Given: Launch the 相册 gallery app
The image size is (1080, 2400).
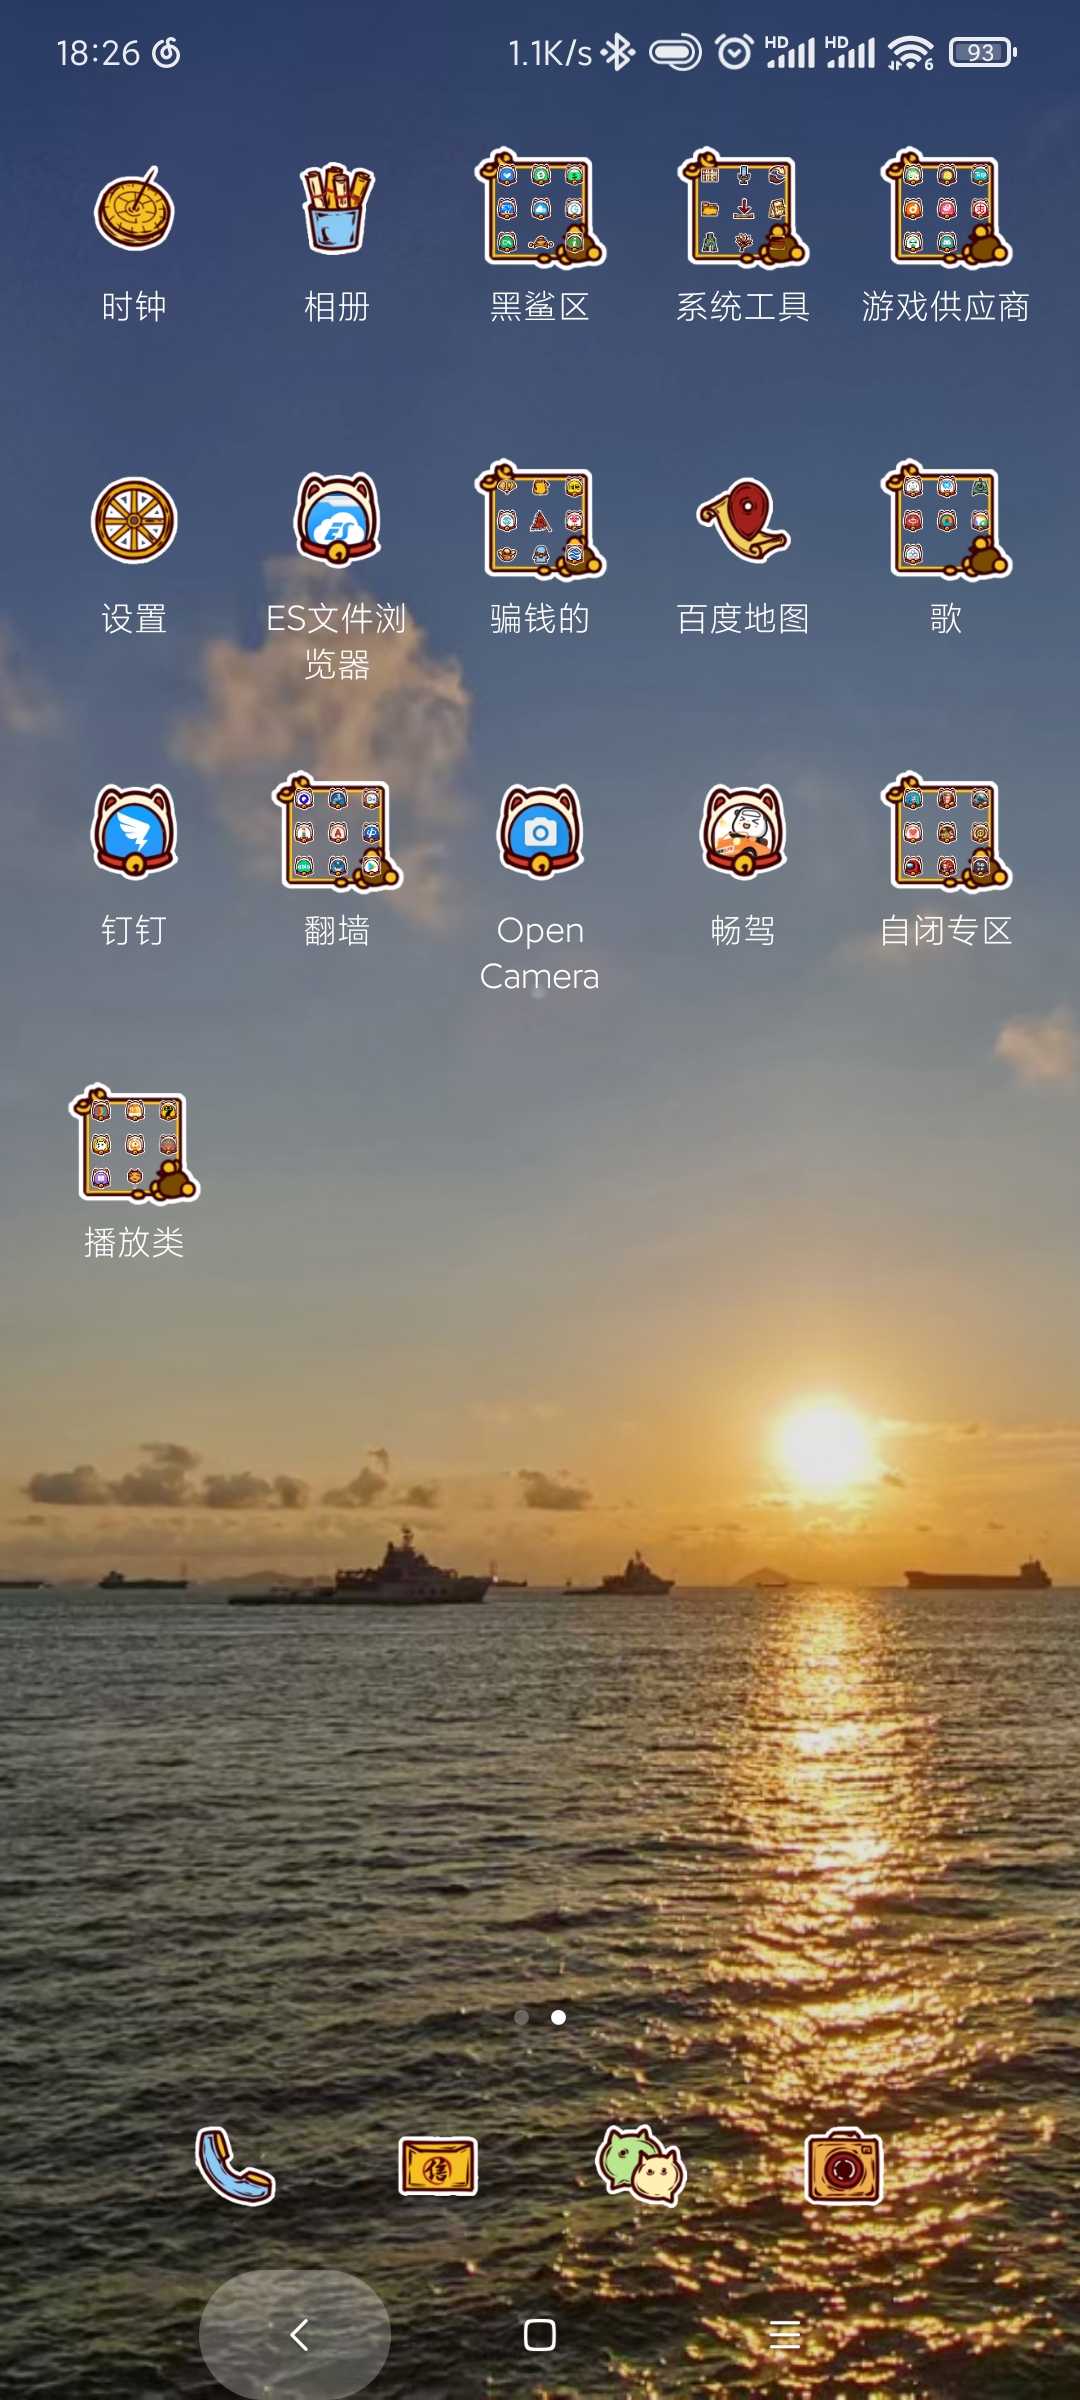Looking at the screenshot, I should [337, 211].
